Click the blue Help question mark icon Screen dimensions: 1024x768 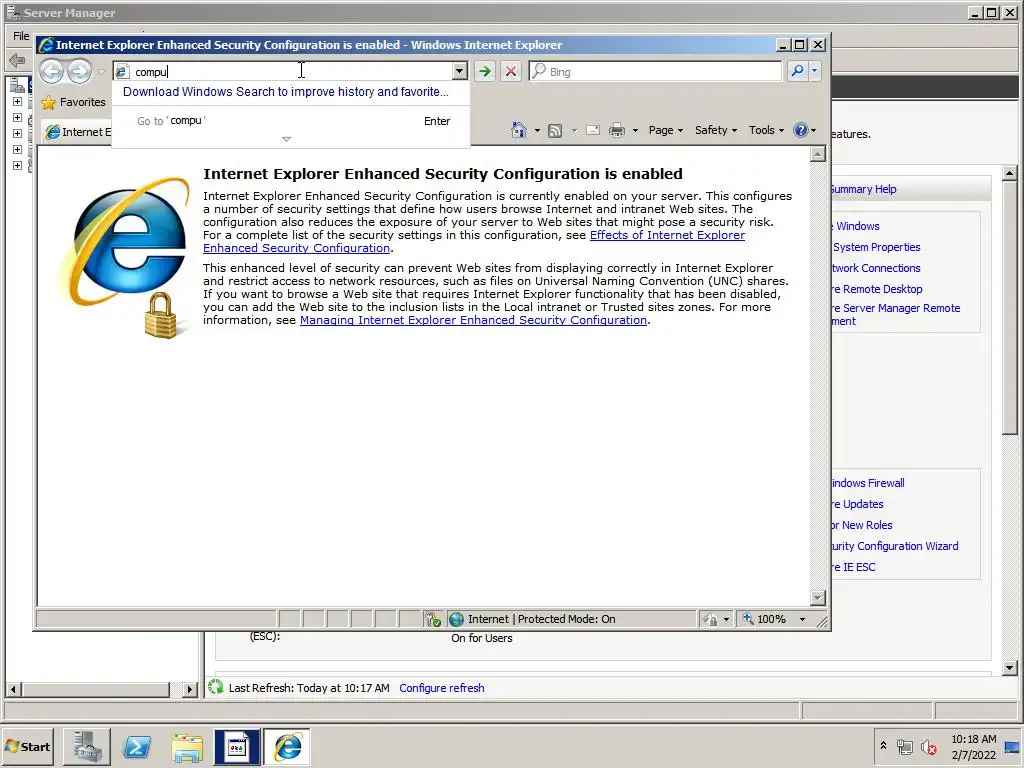(801, 130)
